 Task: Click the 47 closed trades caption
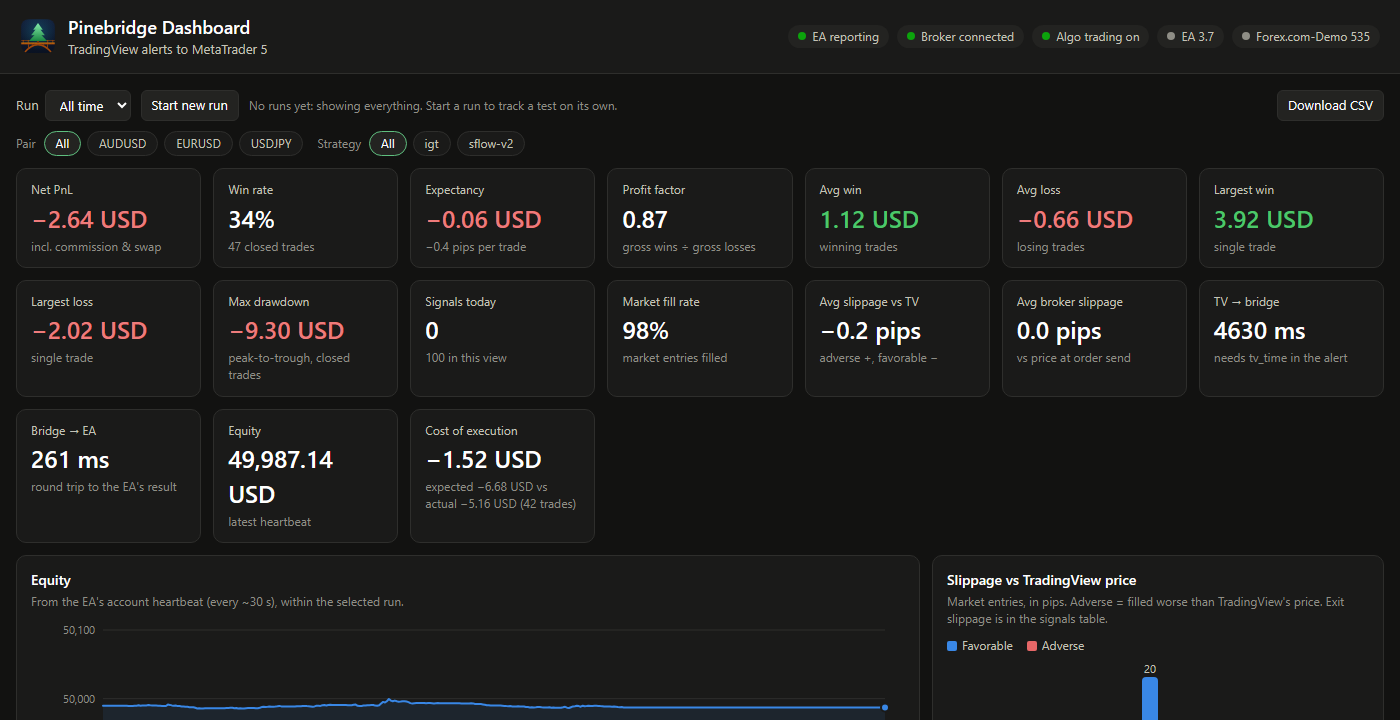tap(271, 247)
